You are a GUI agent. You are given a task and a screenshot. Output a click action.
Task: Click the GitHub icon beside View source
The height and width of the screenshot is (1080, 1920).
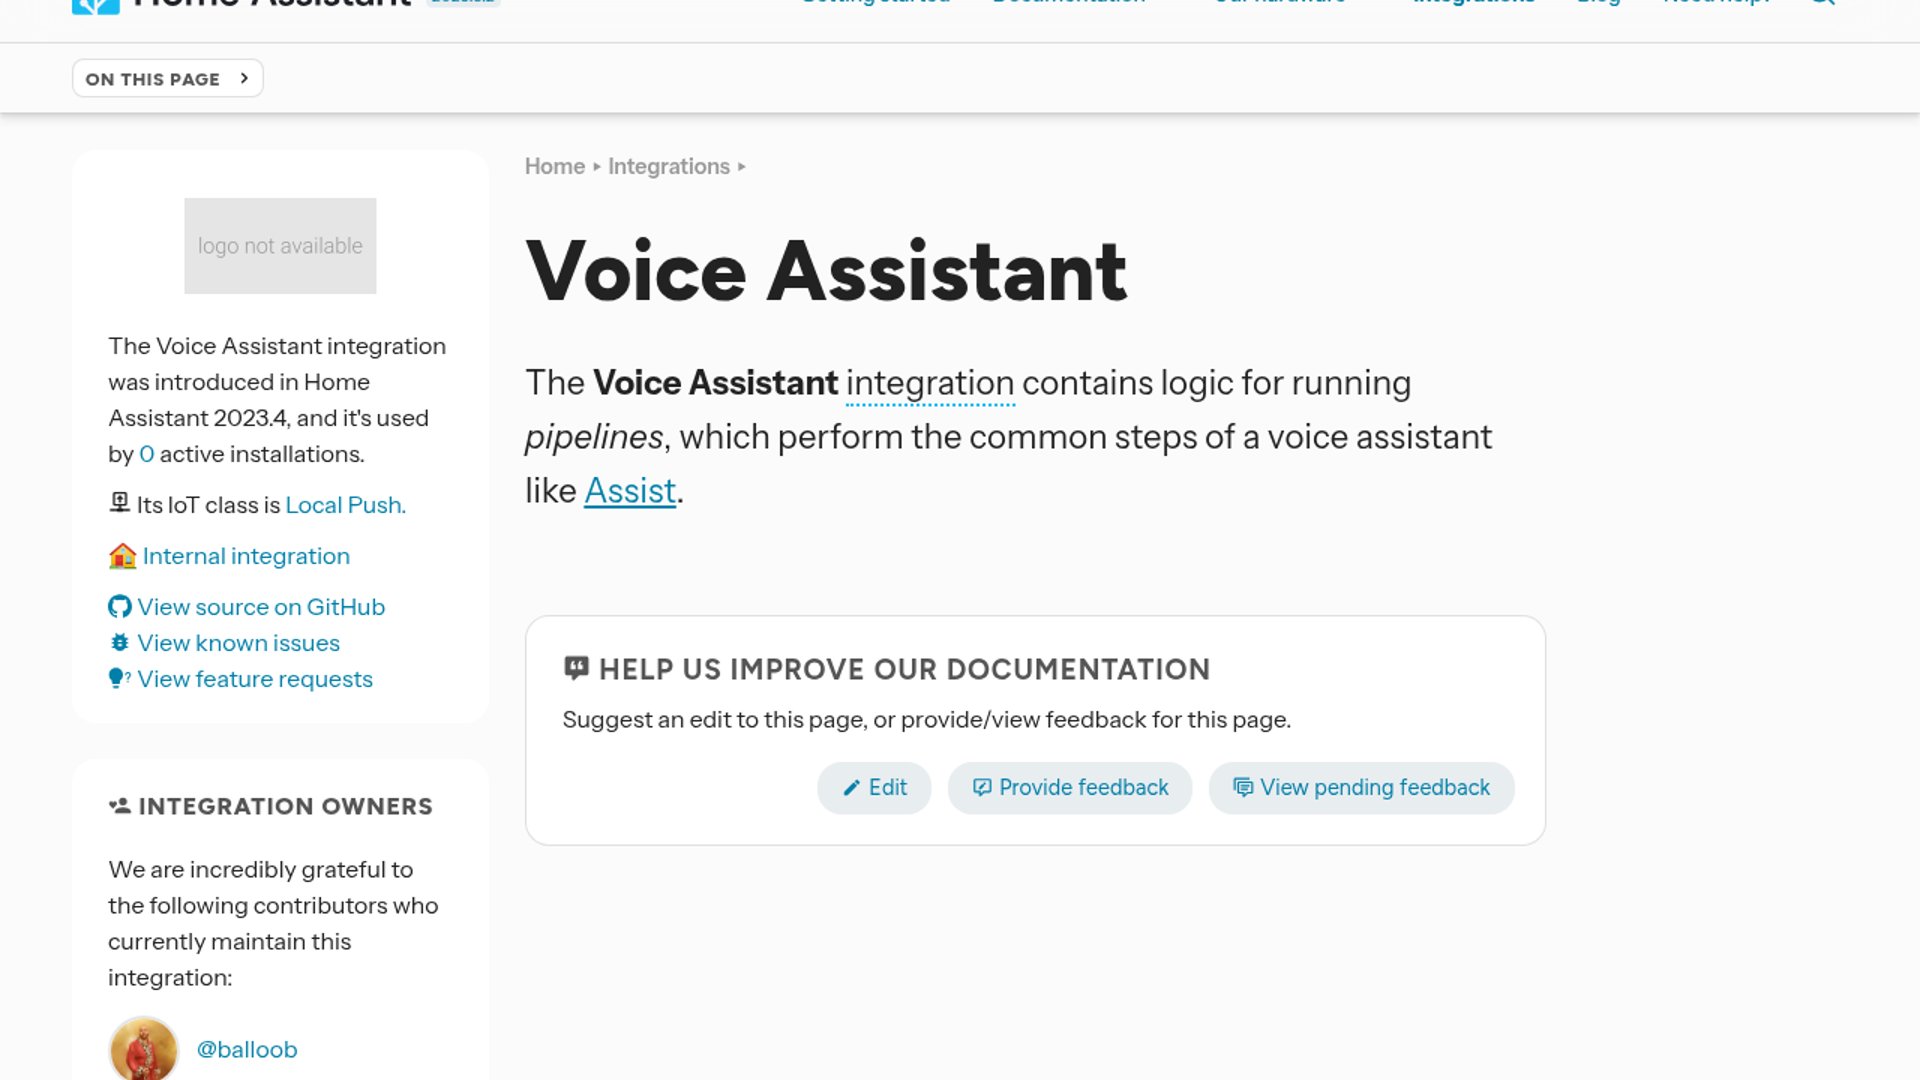[119, 607]
